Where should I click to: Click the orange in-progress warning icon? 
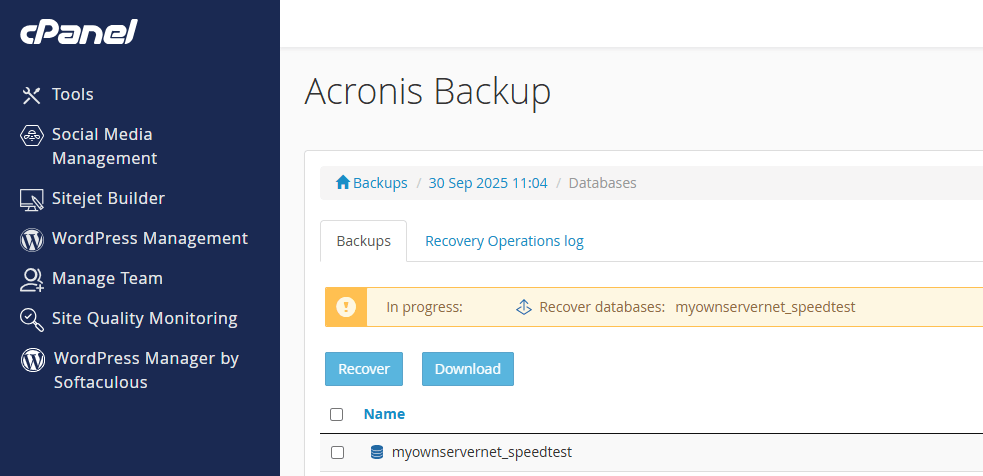coord(346,307)
